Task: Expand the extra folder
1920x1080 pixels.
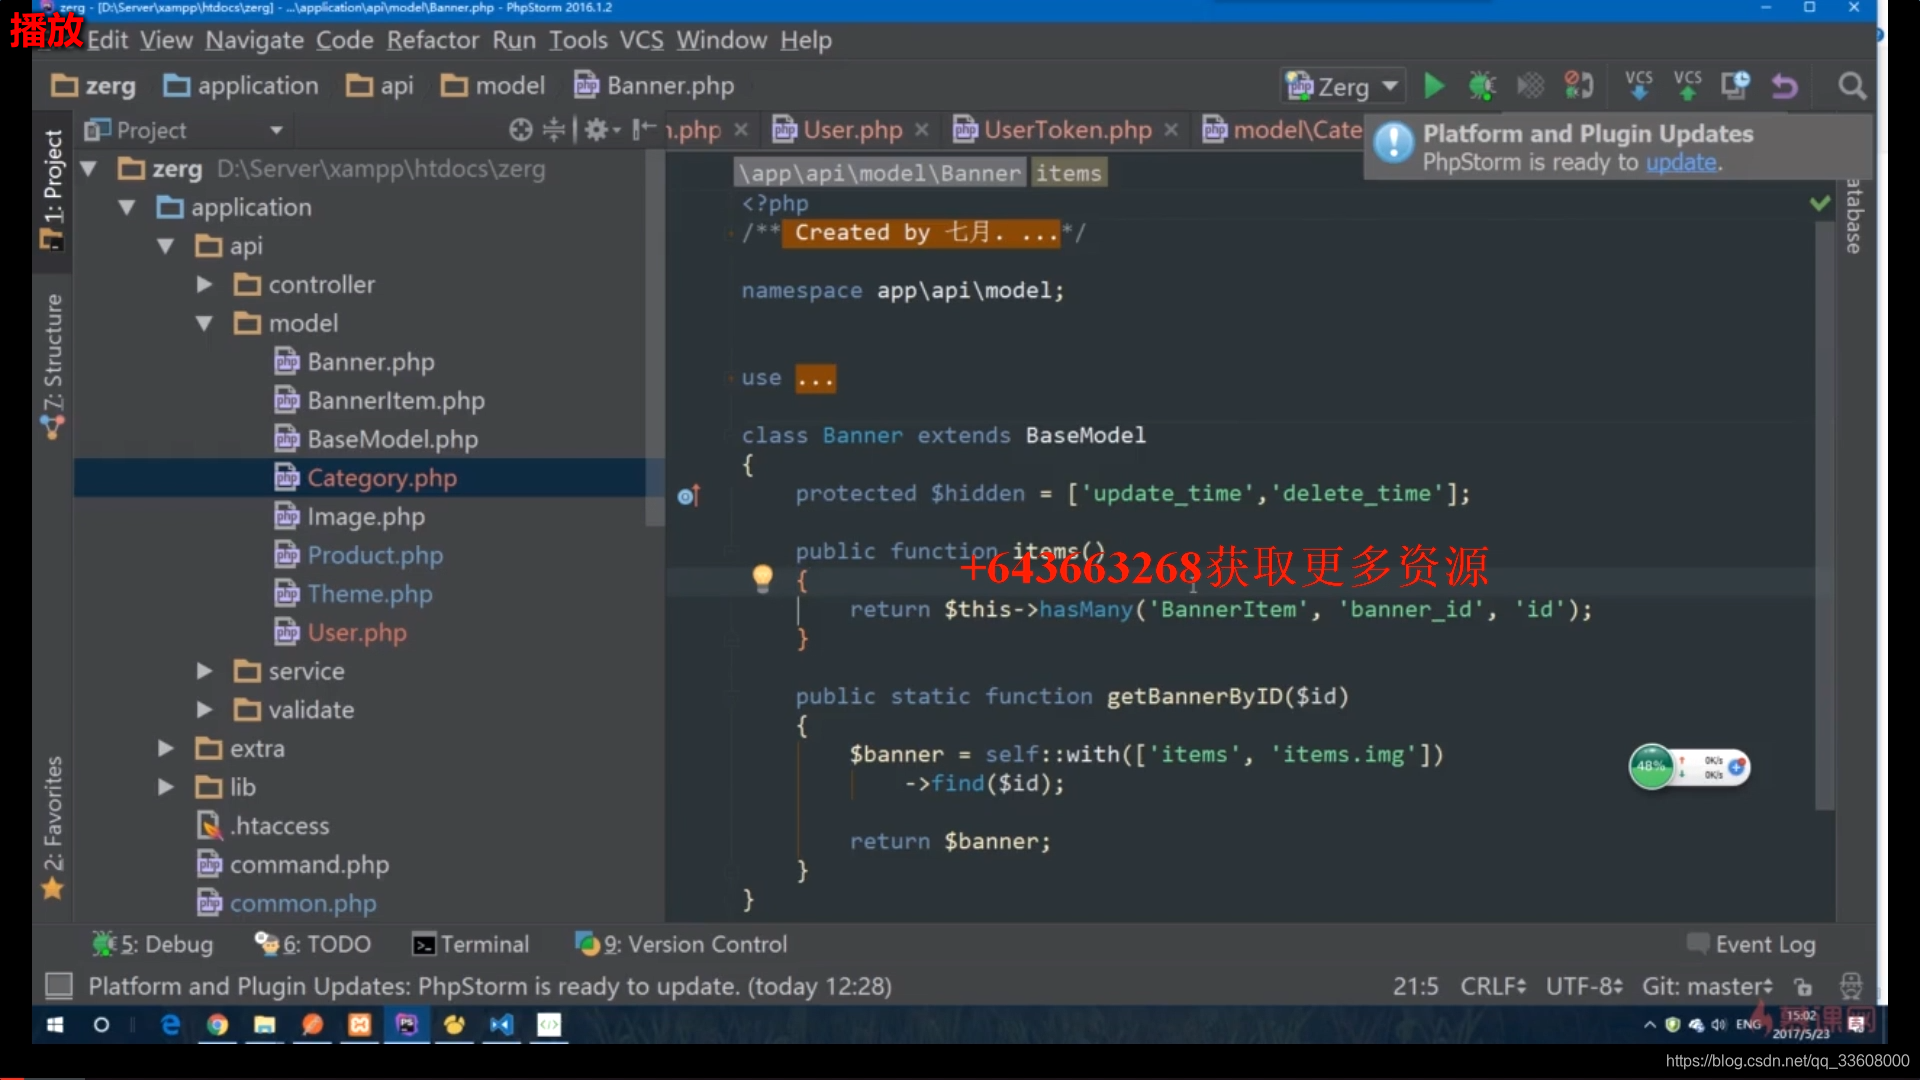Action: point(166,749)
